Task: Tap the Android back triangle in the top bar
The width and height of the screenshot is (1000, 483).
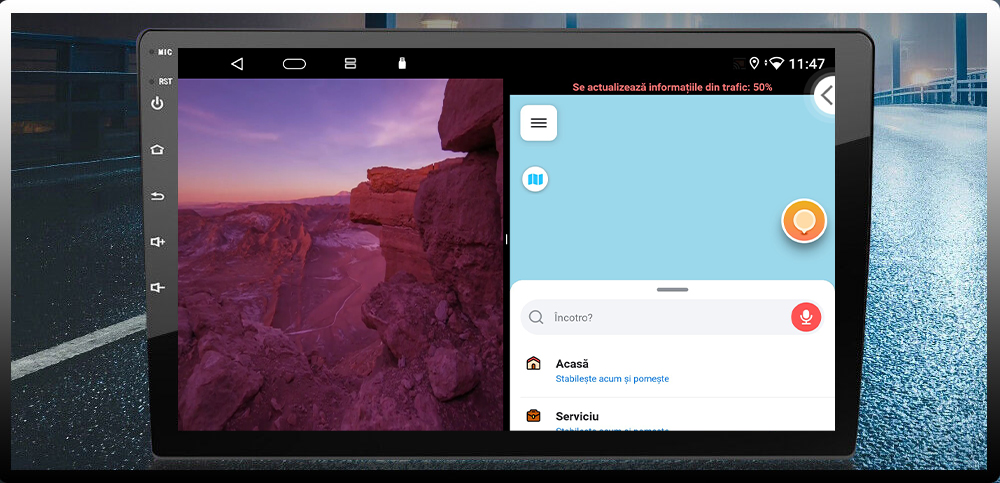Action: tap(237, 64)
